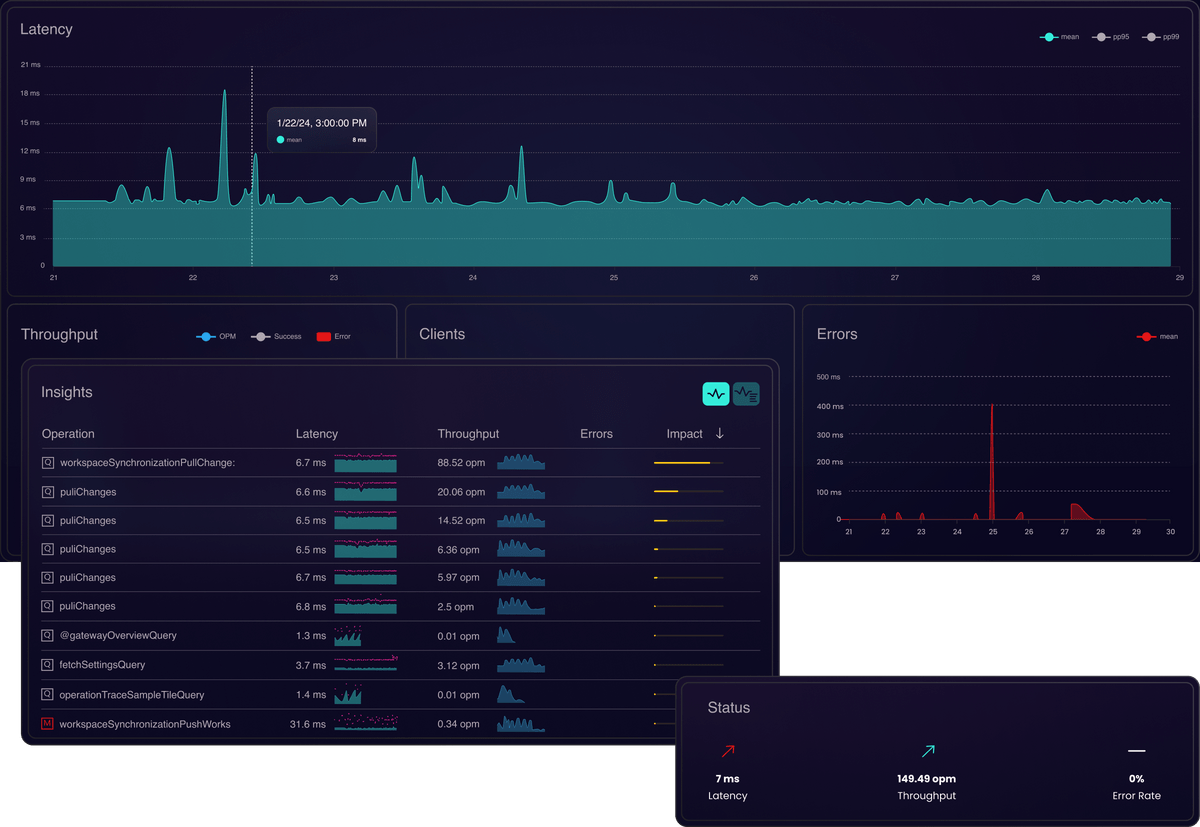The height and width of the screenshot is (827, 1200).
Task: Click the tall red error spike at 25
Action: coord(991,460)
